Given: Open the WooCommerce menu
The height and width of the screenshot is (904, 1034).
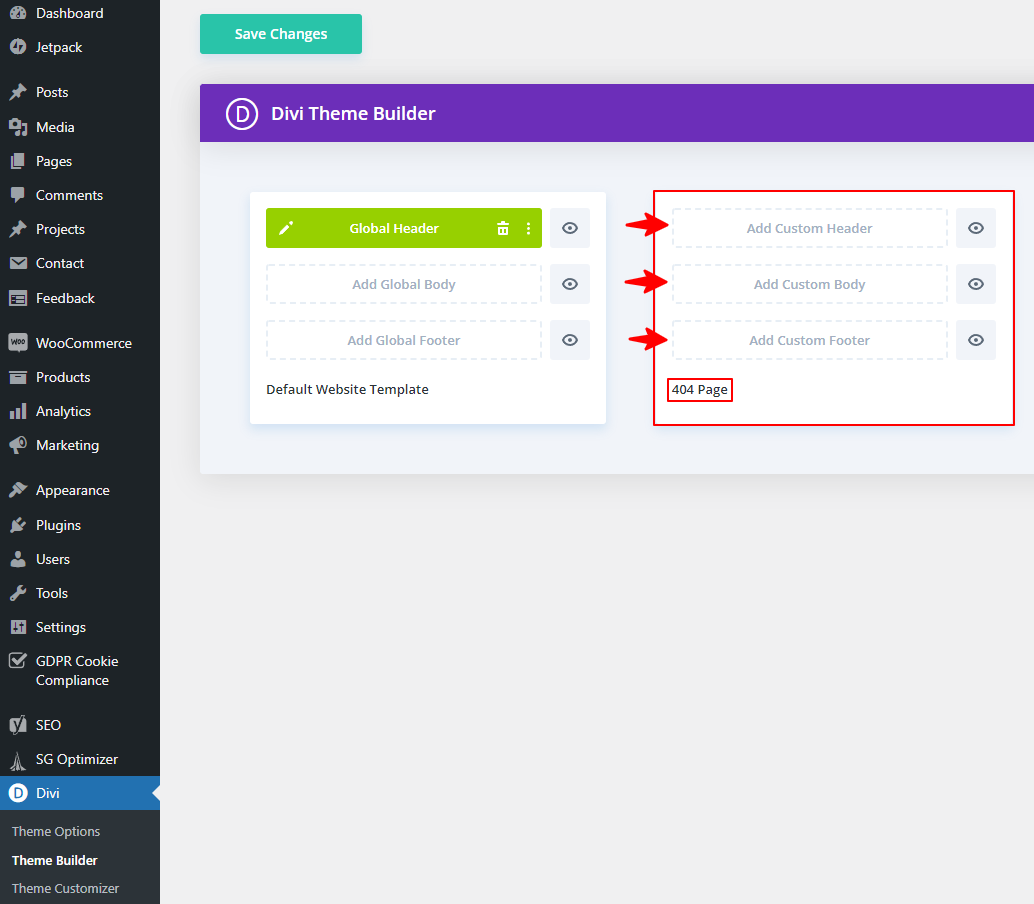Looking at the screenshot, I should [84, 343].
